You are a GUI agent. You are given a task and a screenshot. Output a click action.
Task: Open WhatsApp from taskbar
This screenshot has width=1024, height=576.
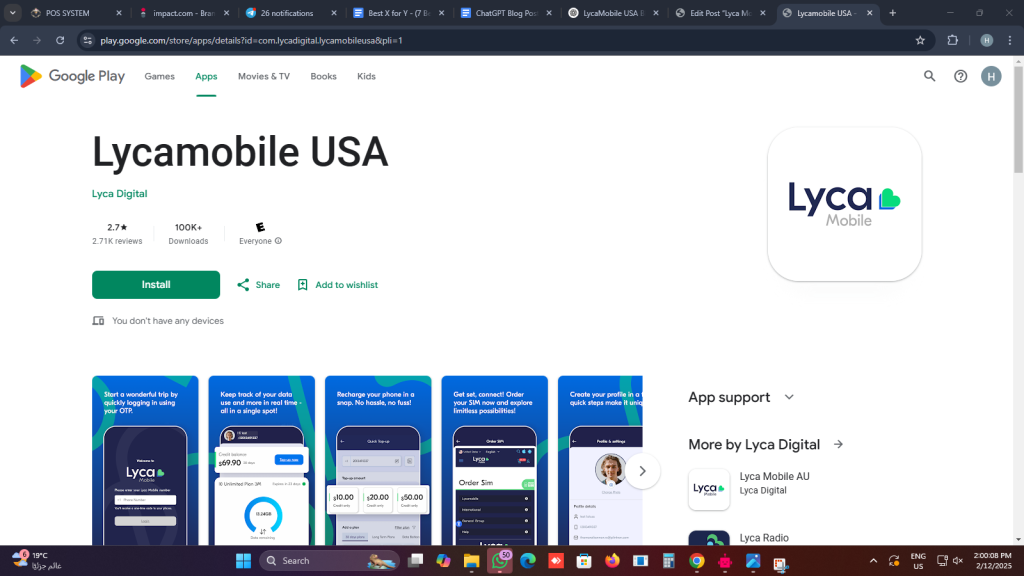click(x=500, y=561)
